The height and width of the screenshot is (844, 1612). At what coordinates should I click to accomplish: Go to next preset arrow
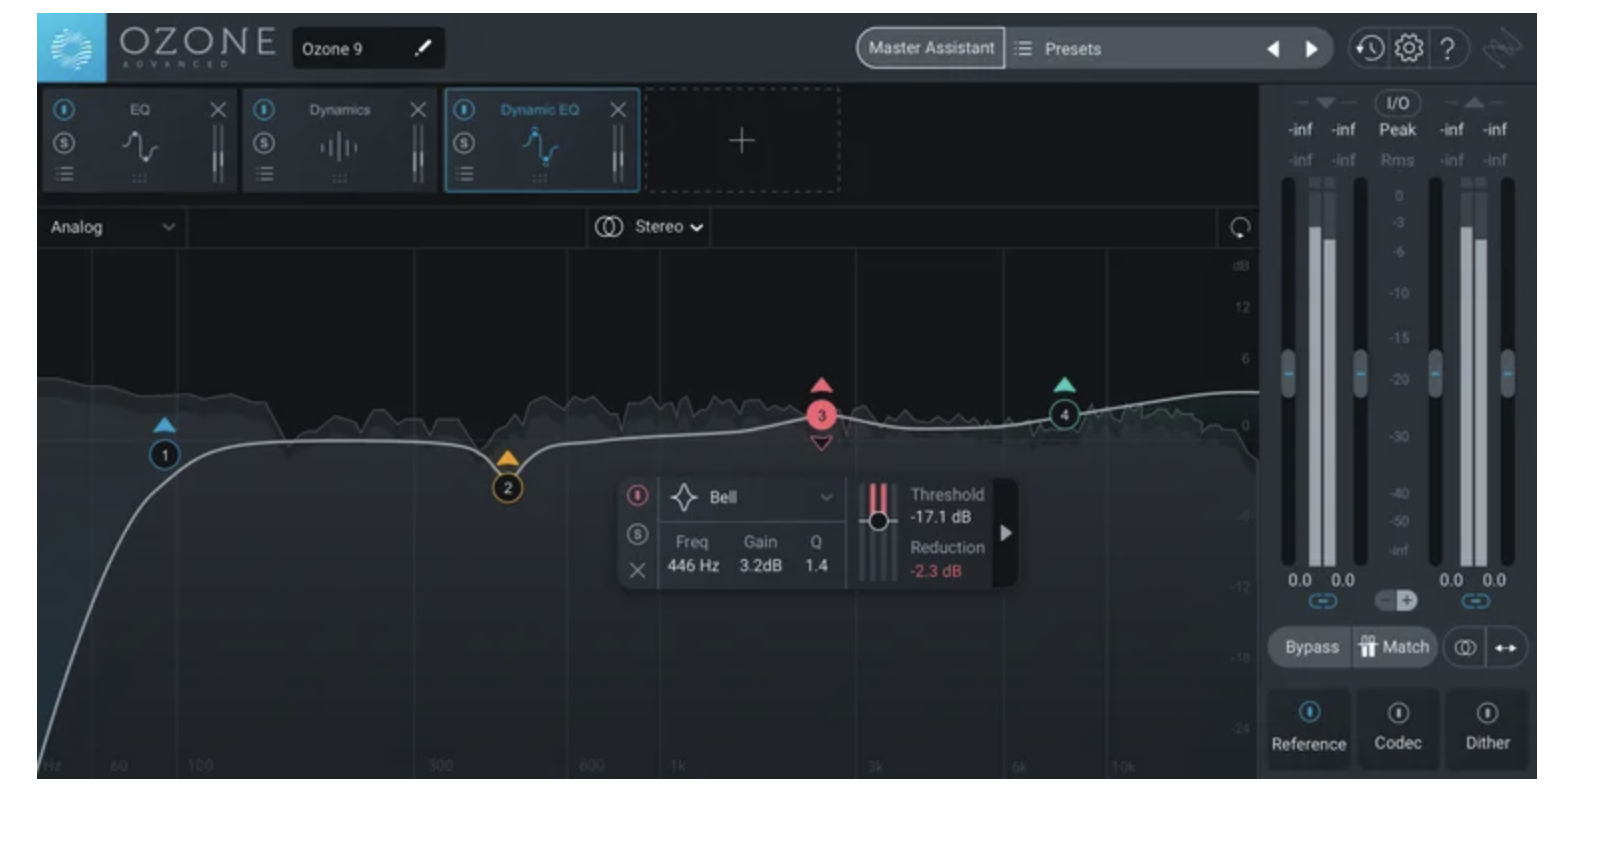1311,49
